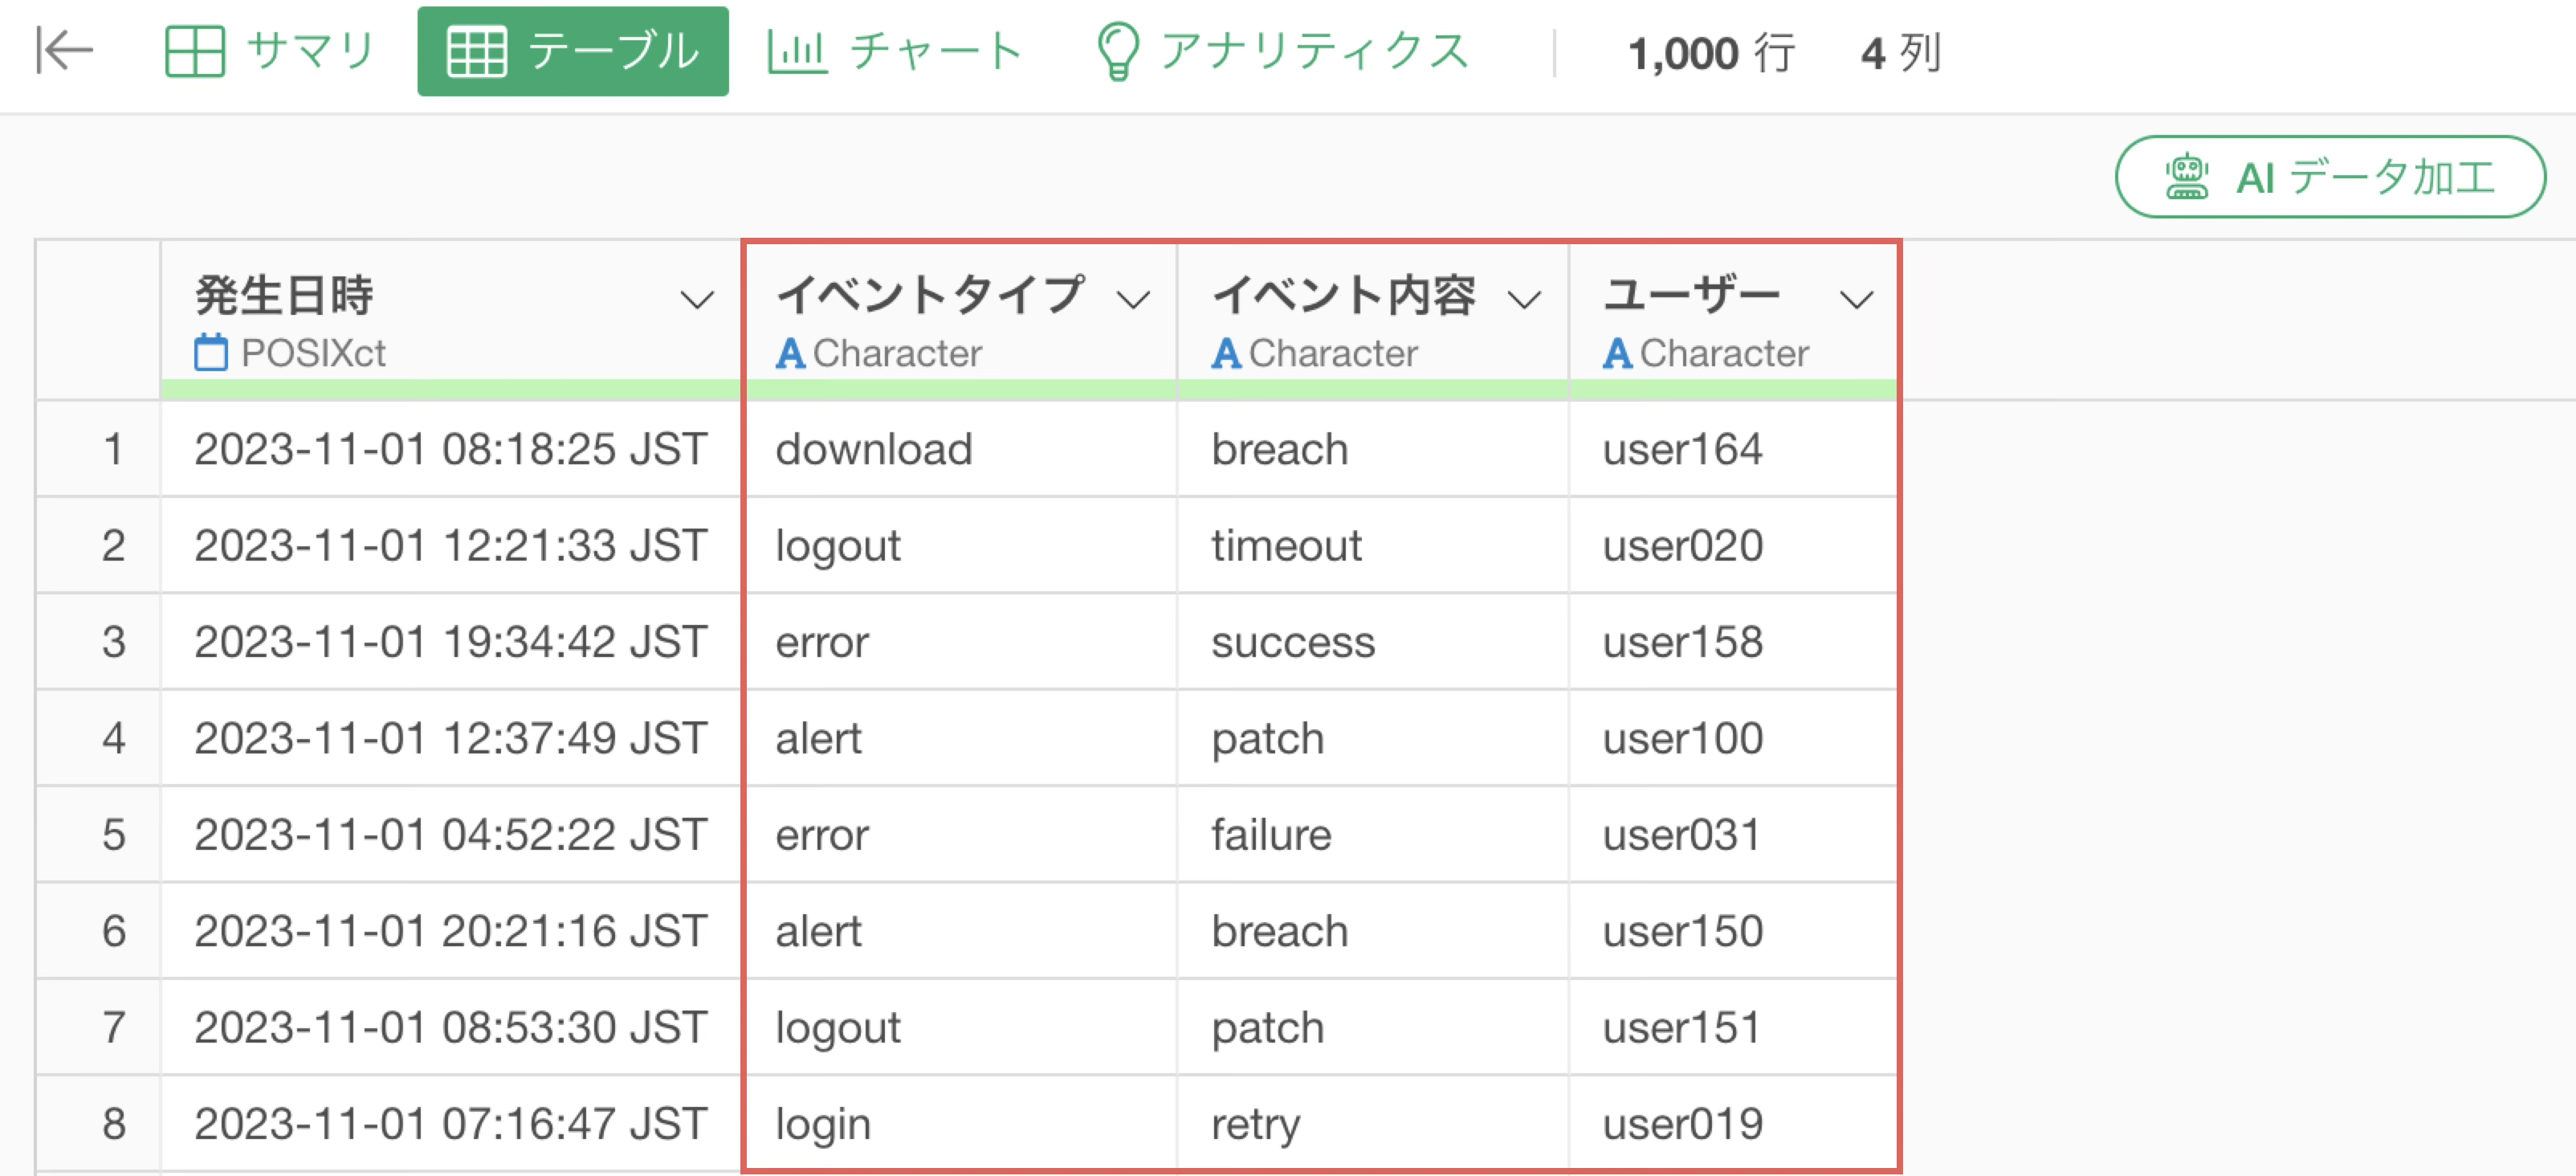2576x1176 pixels.
Task: Click the テーブル table icon
Action: pyautogui.click(x=476, y=52)
